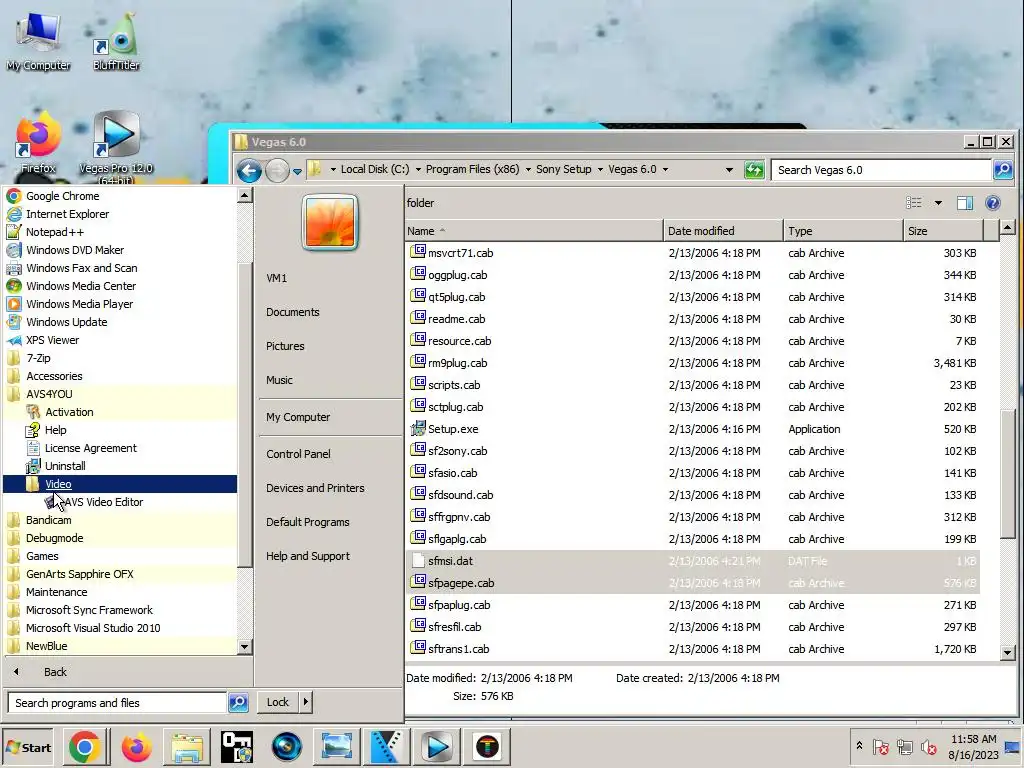Click the network tray icon
Screen dimensions: 1024x768
[904, 747]
